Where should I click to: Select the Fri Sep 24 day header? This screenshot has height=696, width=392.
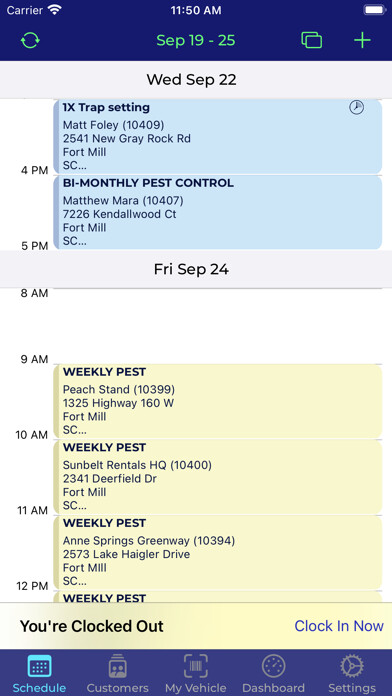coord(196,269)
